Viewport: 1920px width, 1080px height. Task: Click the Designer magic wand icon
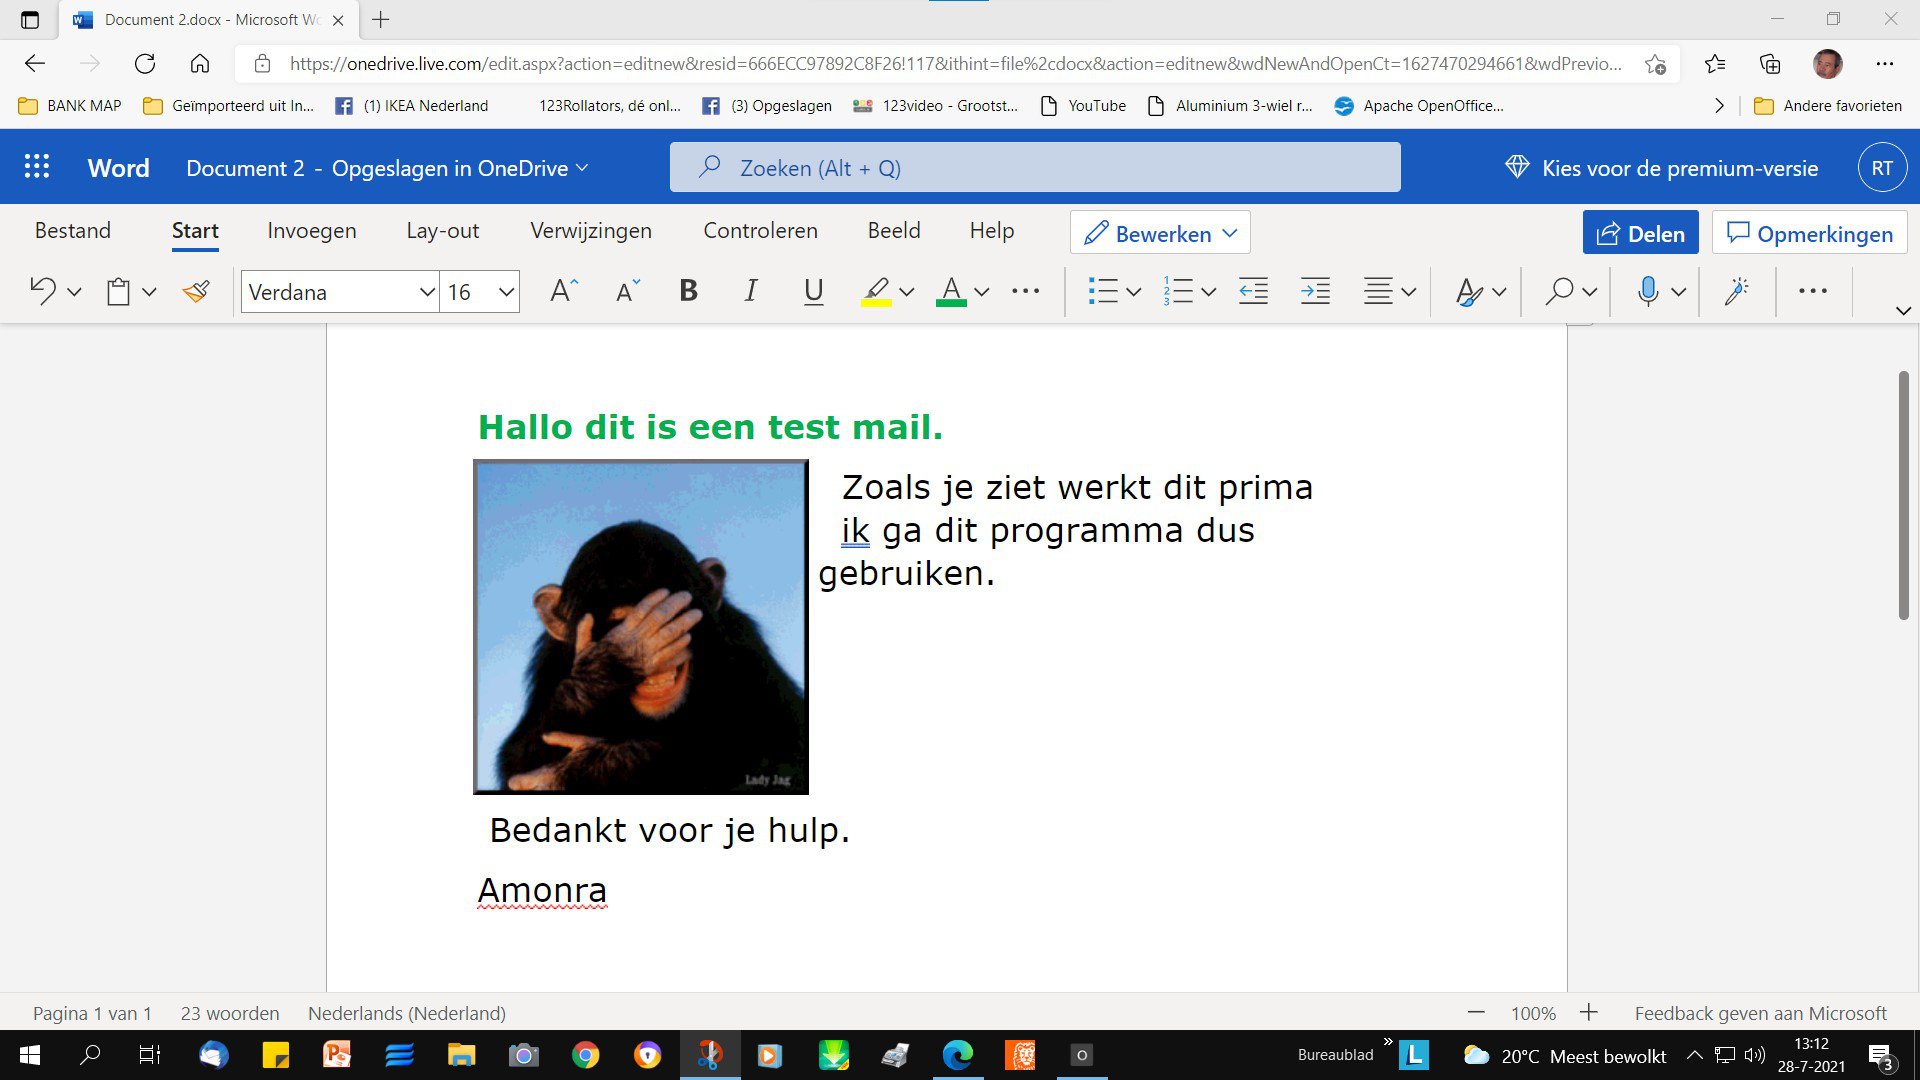(1737, 291)
